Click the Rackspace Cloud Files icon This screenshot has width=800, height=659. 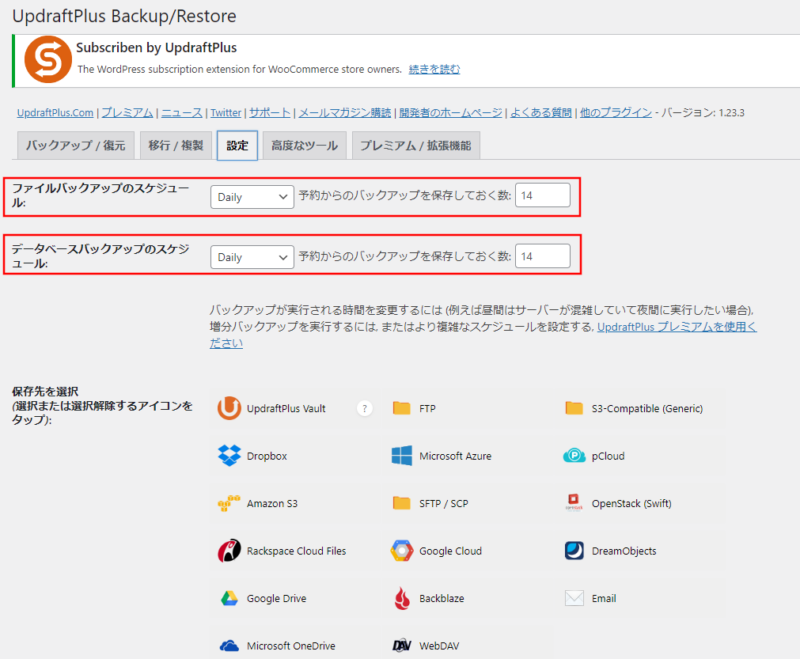coord(229,551)
